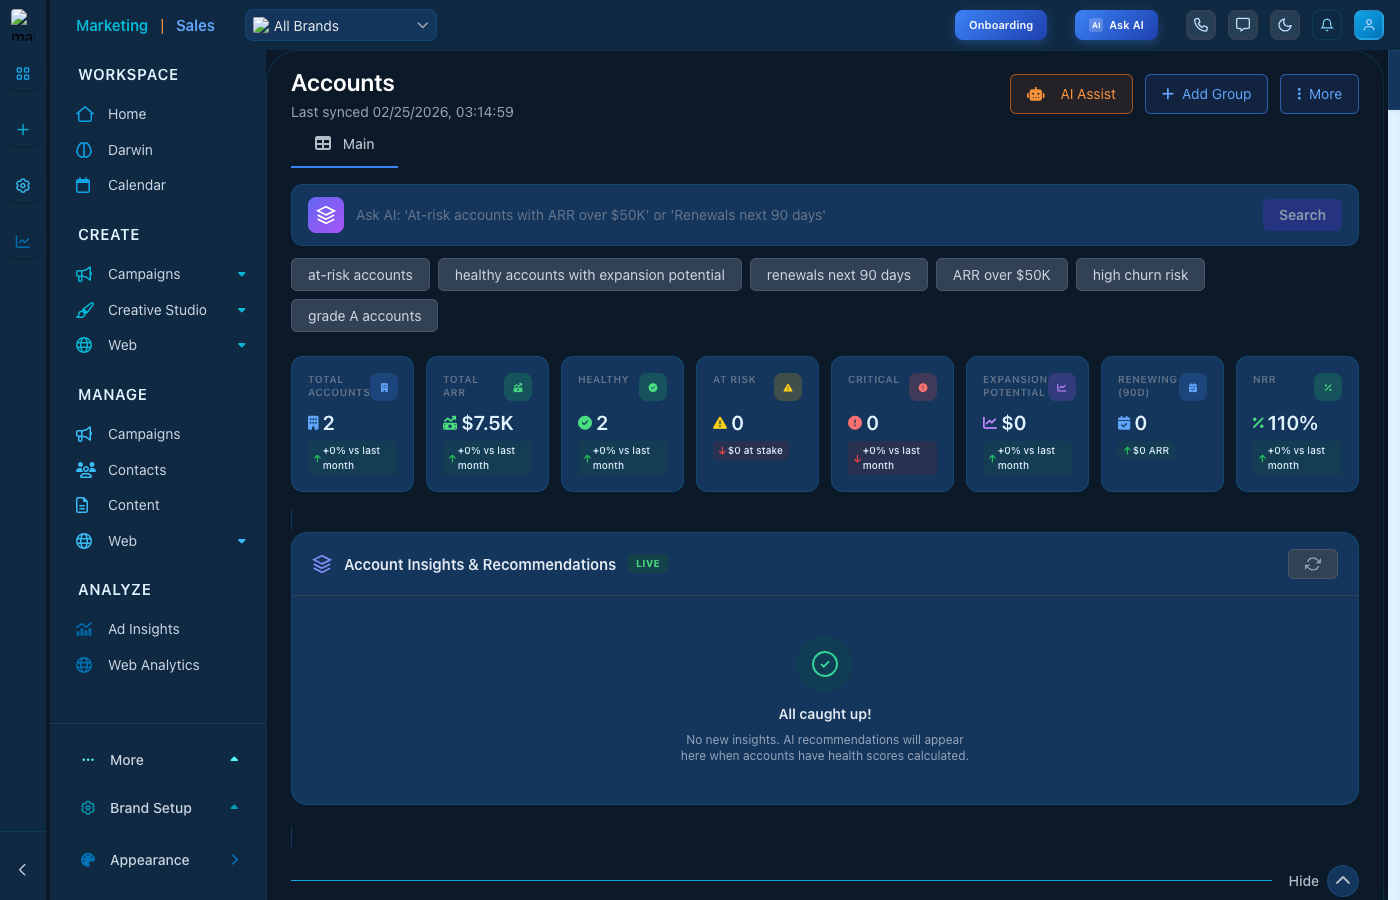The image size is (1400, 900).
Task: Click Add Group
Action: pyautogui.click(x=1206, y=94)
